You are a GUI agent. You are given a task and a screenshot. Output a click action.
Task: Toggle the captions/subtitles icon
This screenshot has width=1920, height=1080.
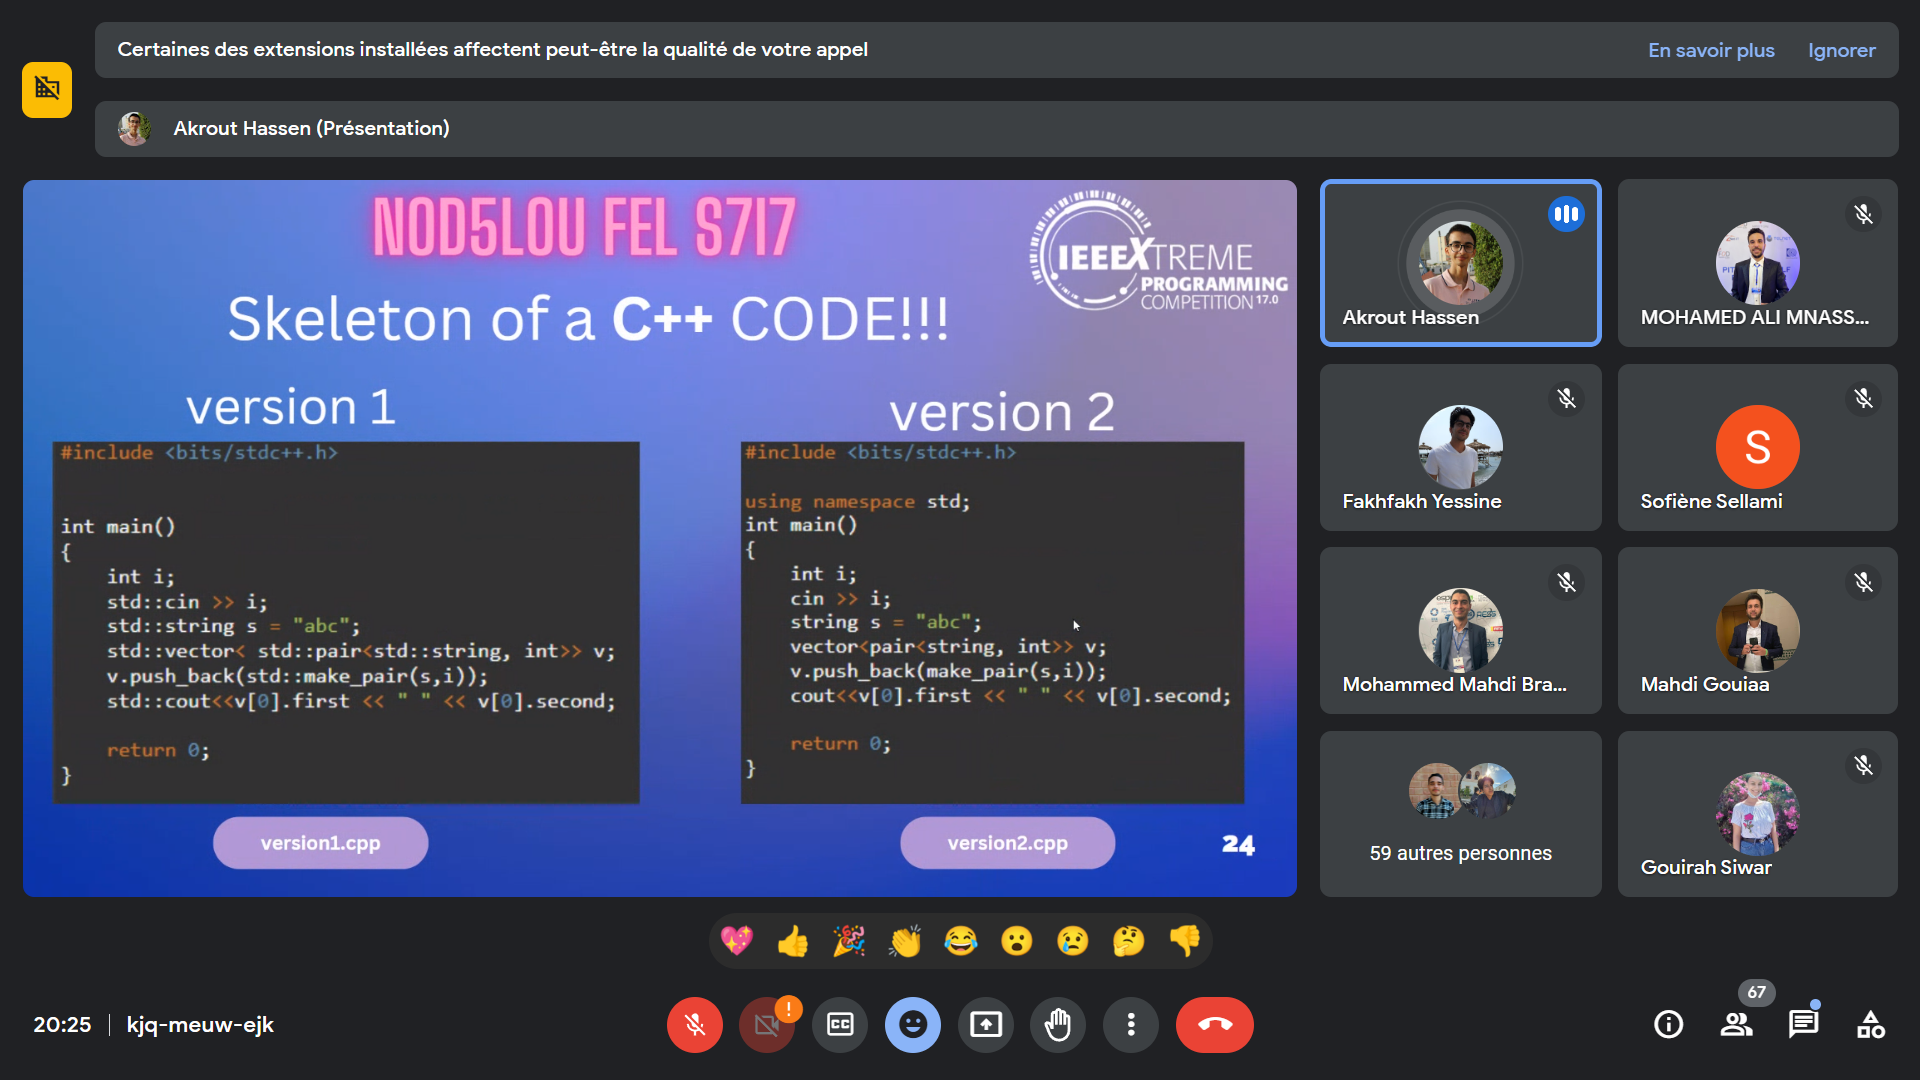coord(839,1025)
